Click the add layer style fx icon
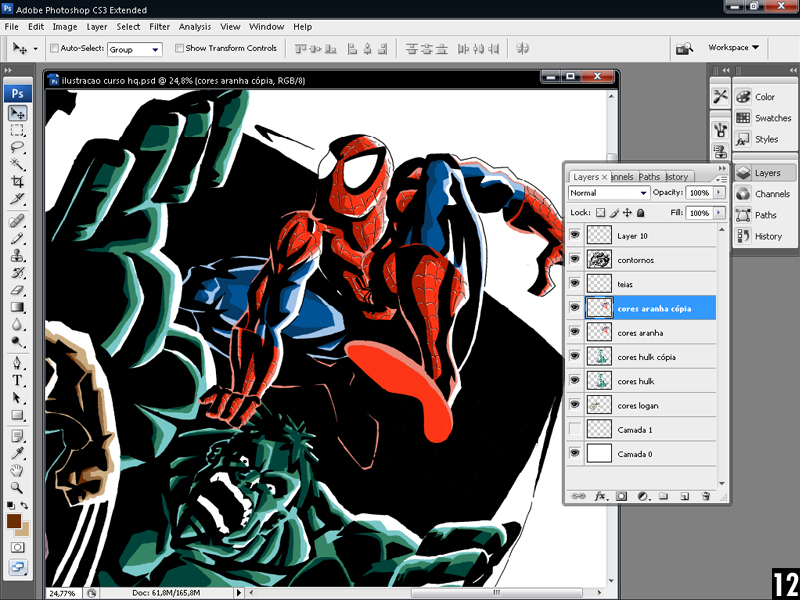 (x=601, y=495)
